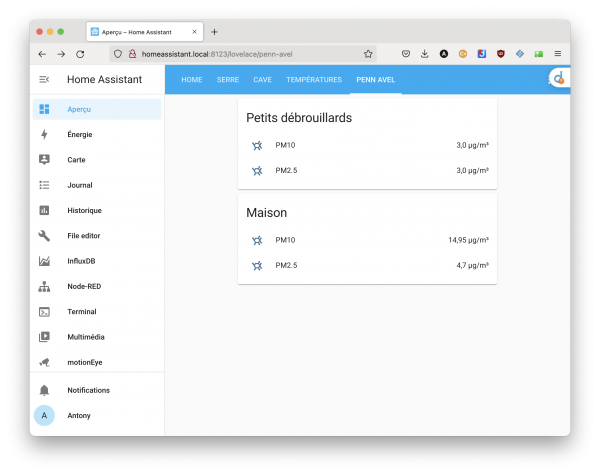Viewport: 600px width, 475px height.
Task: Open motionEye in sidebar
Action: (85, 362)
